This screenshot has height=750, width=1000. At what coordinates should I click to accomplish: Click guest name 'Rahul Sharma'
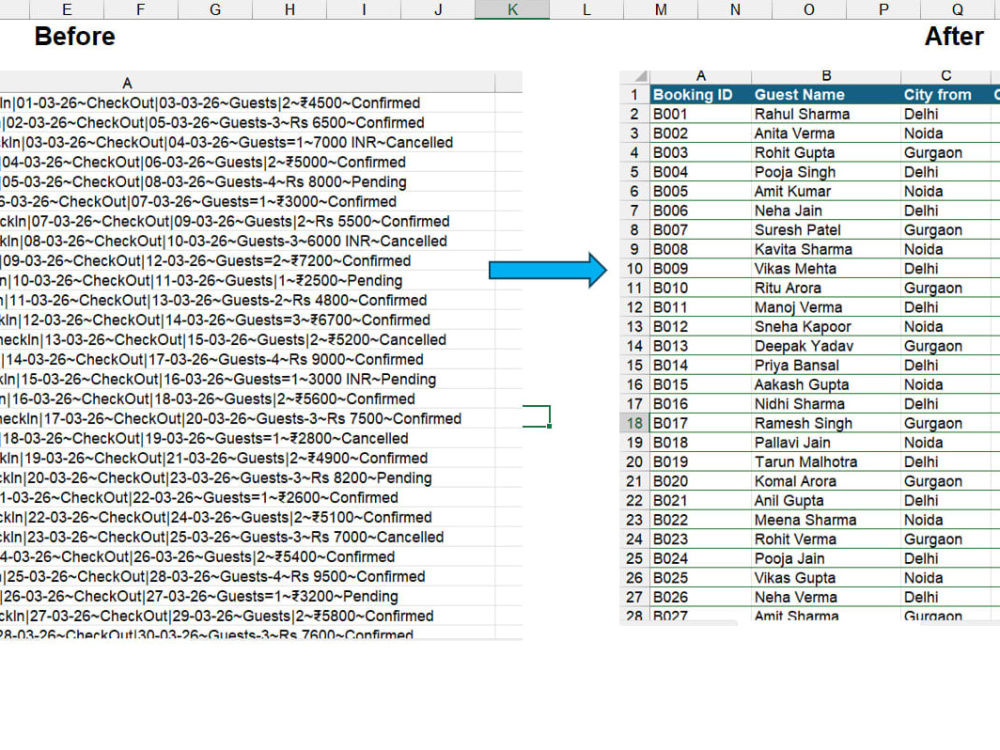(826, 114)
